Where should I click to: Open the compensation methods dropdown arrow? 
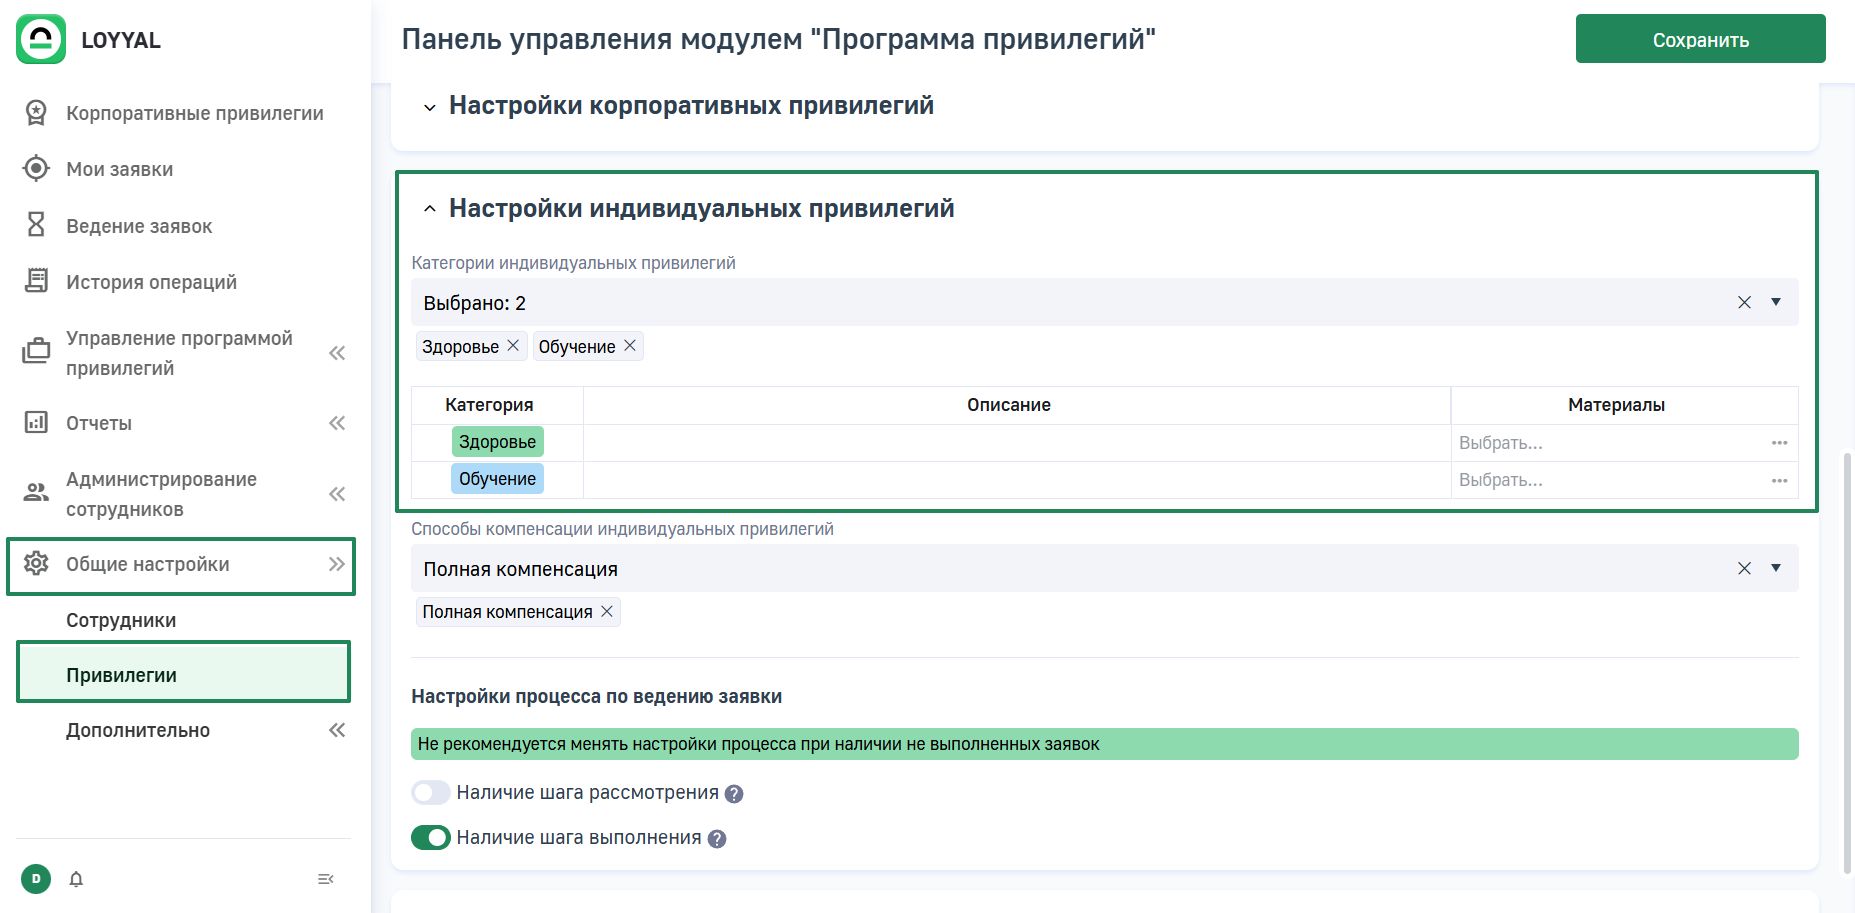[1776, 568]
